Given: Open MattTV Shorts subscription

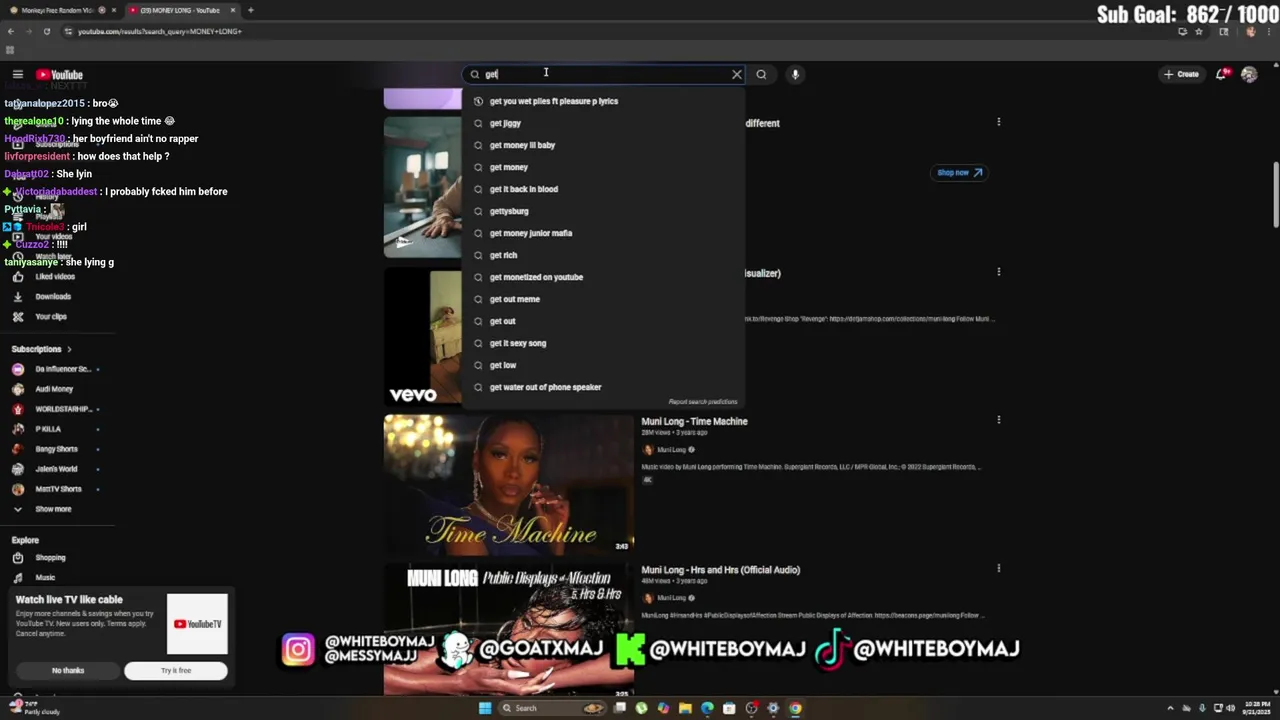Looking at the screenshot, I should pos(57,489).
